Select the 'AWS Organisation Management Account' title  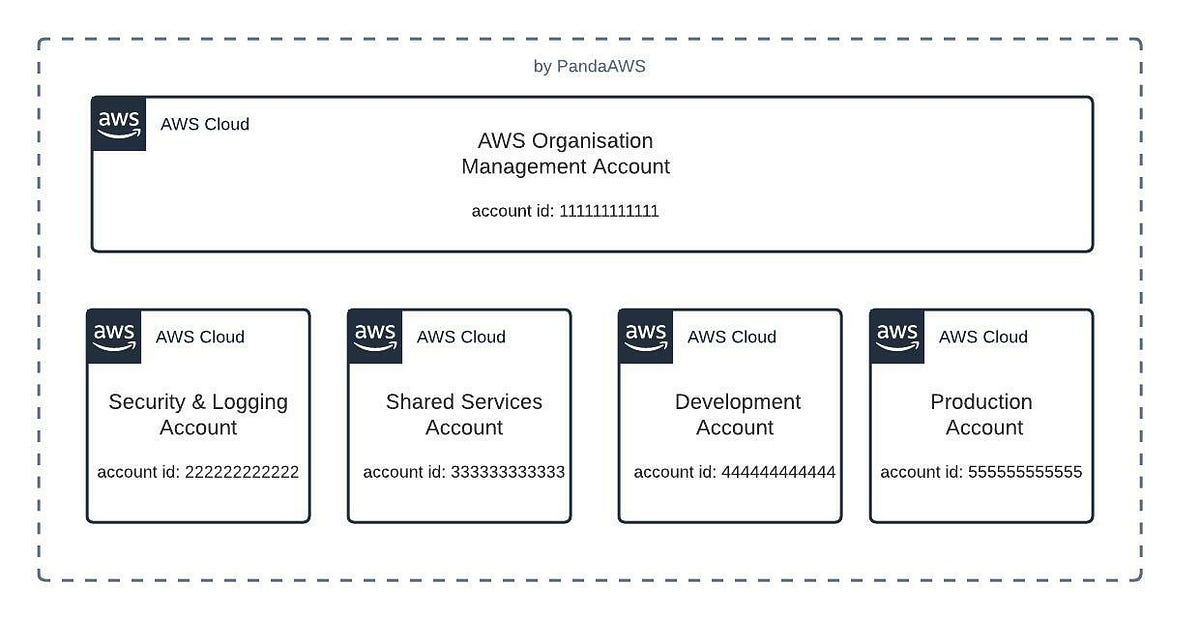tap(566, 154)
